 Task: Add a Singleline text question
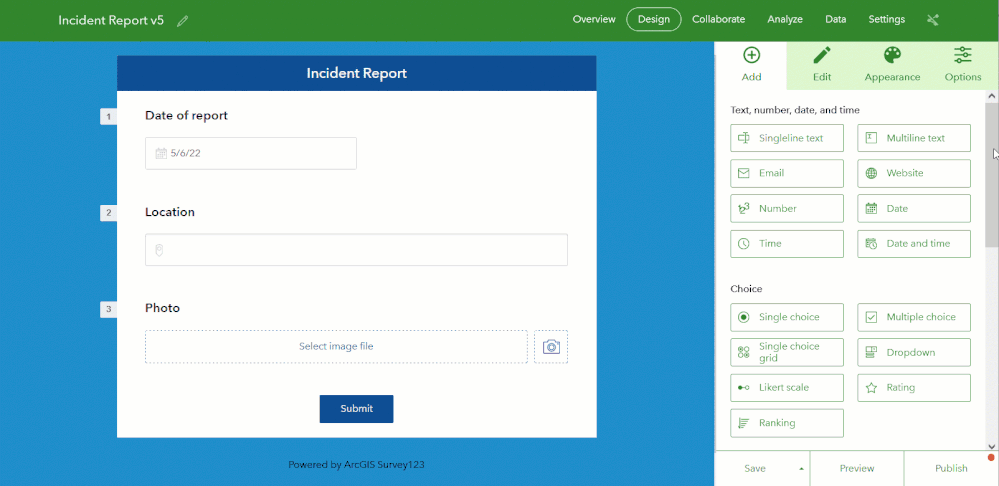[x=787, y=138]
